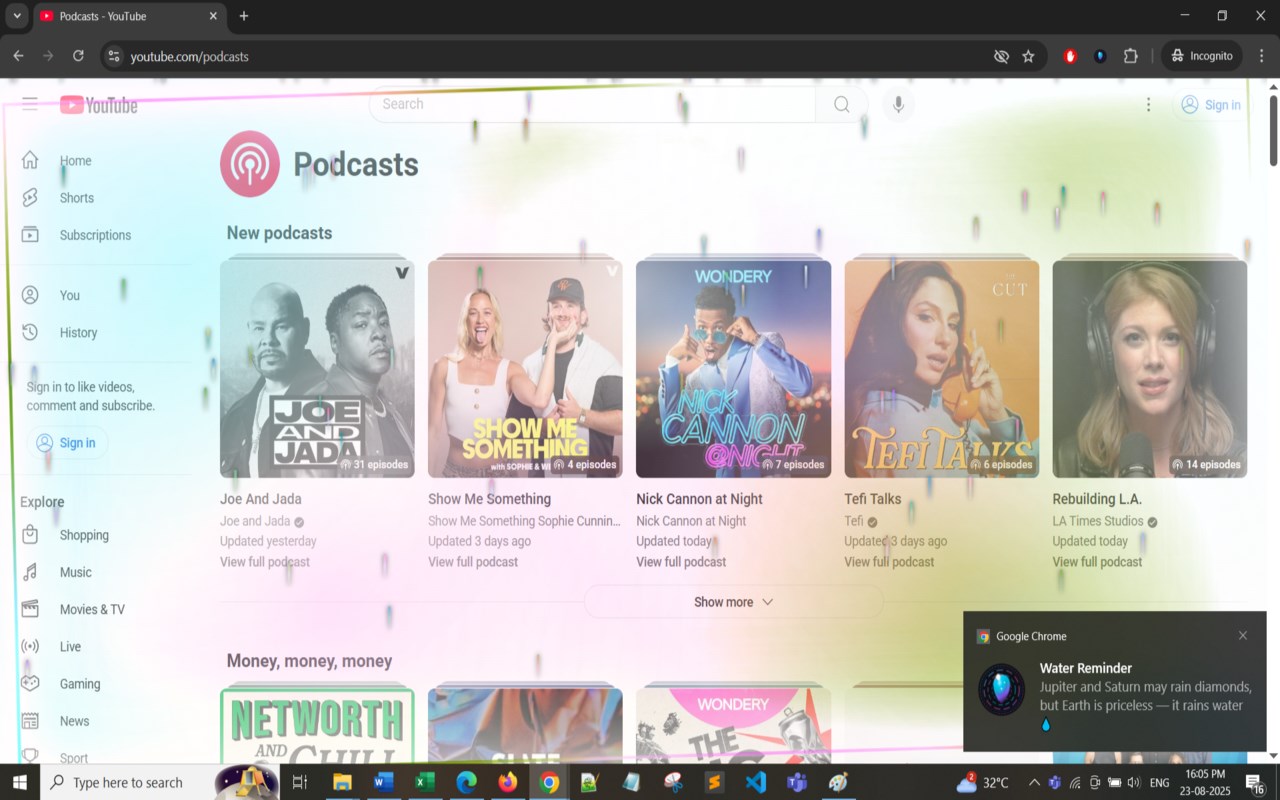Open Networth and Chill podcast thumbnail
The height and width of the screenshot is (800, 1280).
coord(317,725)
